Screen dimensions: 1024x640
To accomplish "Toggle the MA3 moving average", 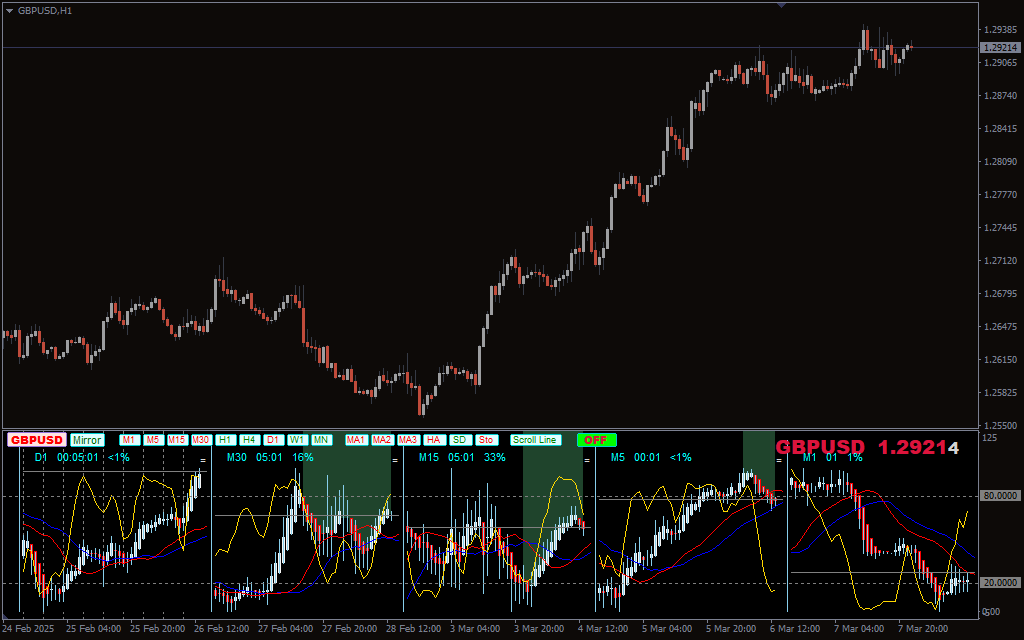I will (408, 440).
